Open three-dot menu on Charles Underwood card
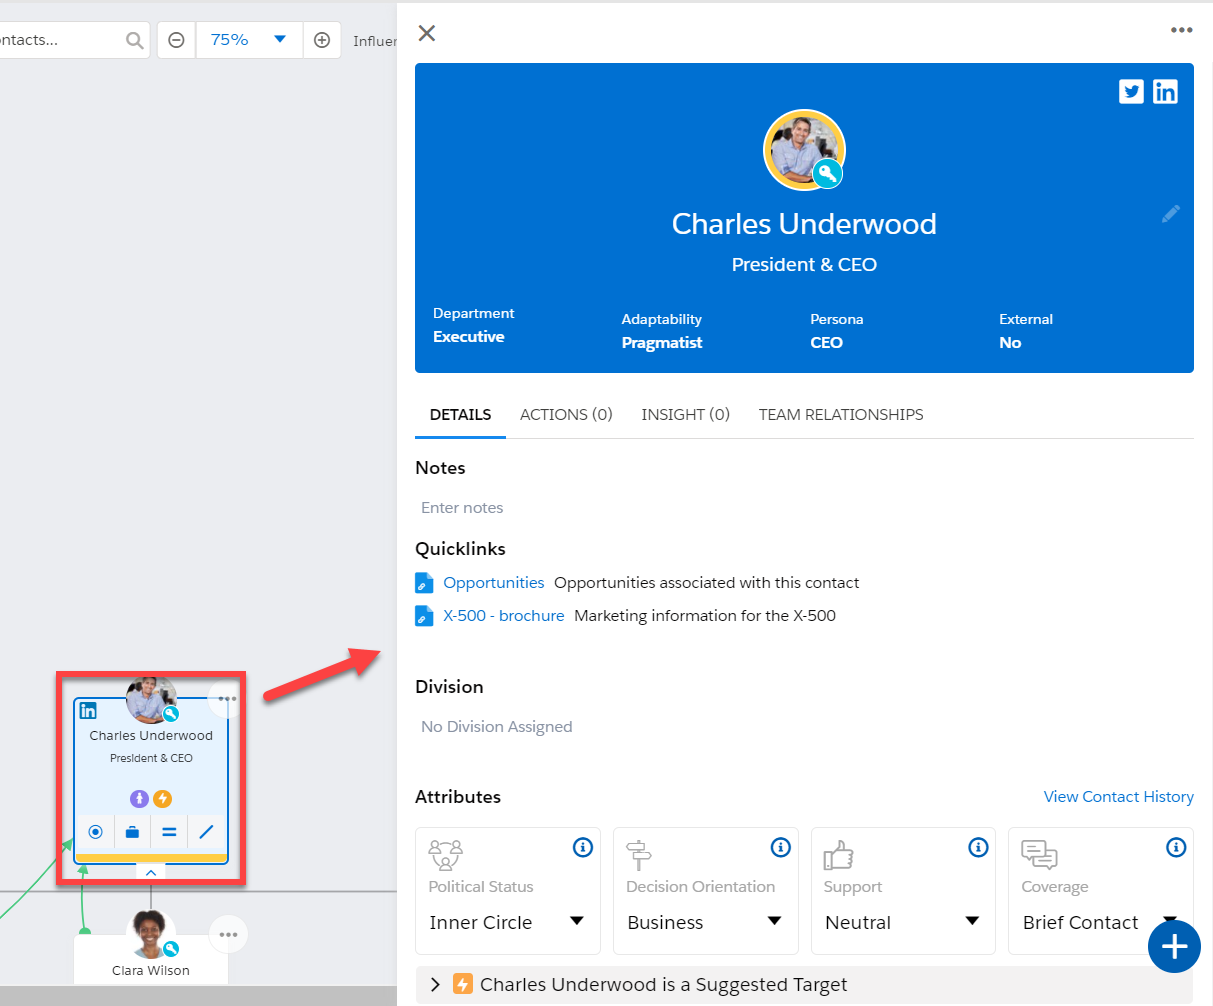This screenshot has width=1213, height=1006. pyautogui.click(x=227, y=699)
